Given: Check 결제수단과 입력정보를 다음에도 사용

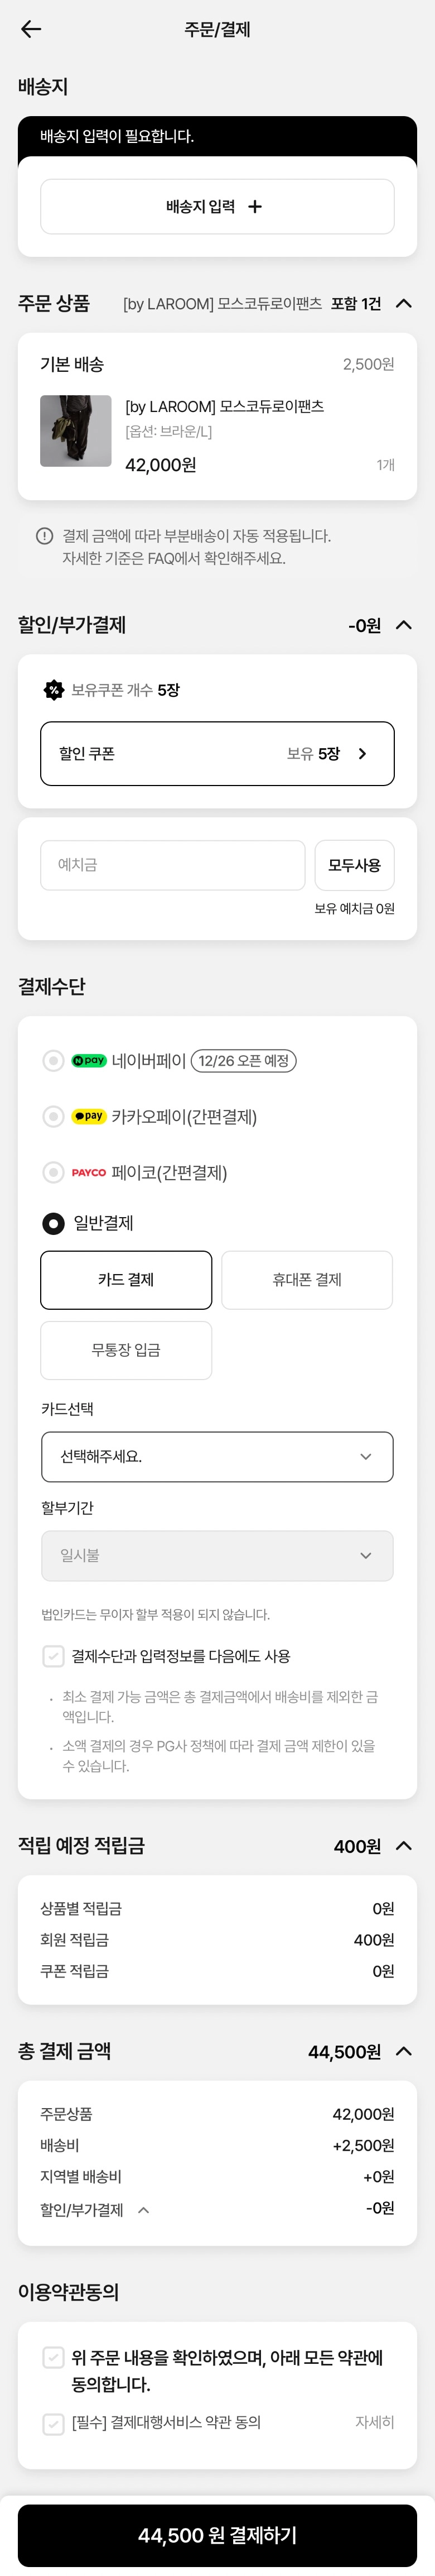Looking at the screenshot, I should pos(53,1657).
